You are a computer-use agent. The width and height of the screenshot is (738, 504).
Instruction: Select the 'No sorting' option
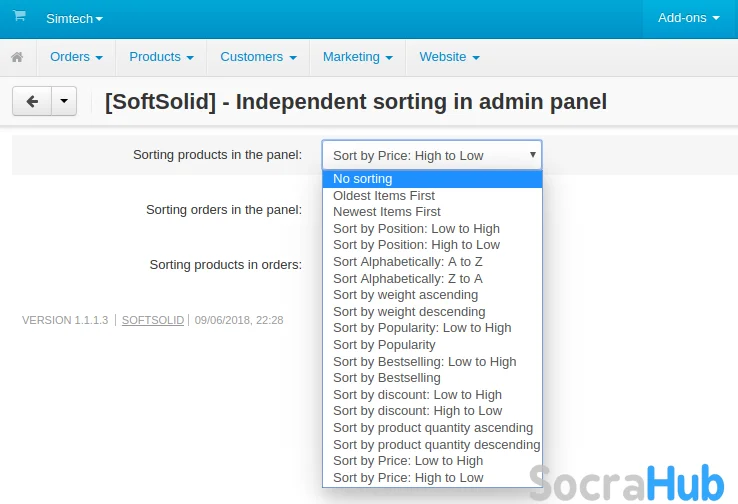(x=362, y=179)
